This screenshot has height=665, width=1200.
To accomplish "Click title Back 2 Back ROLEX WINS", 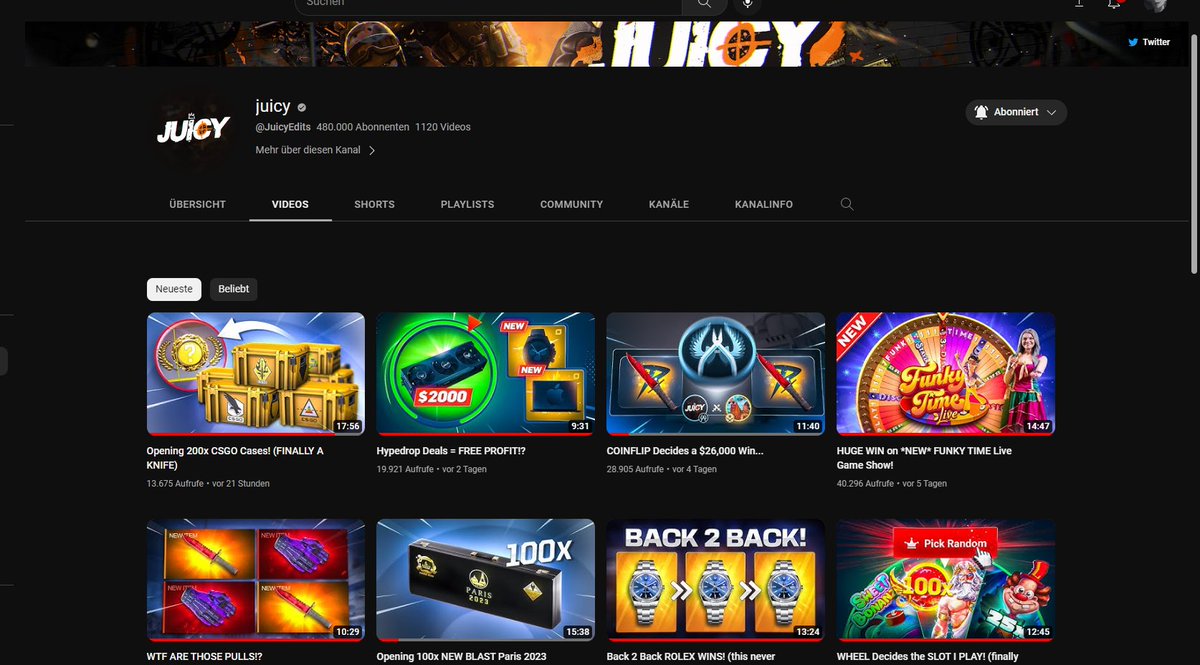I will pos(690,657).
